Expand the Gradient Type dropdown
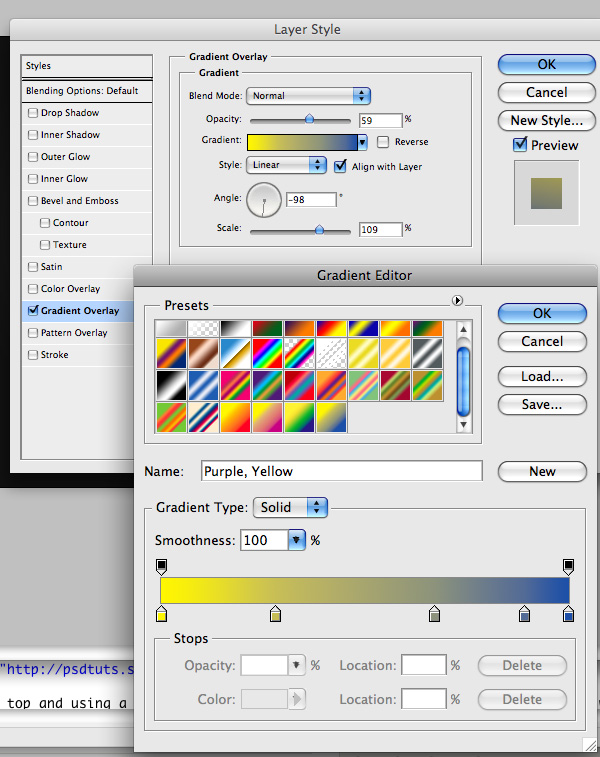This screenshot has width=600, height=757. (290, 507)
